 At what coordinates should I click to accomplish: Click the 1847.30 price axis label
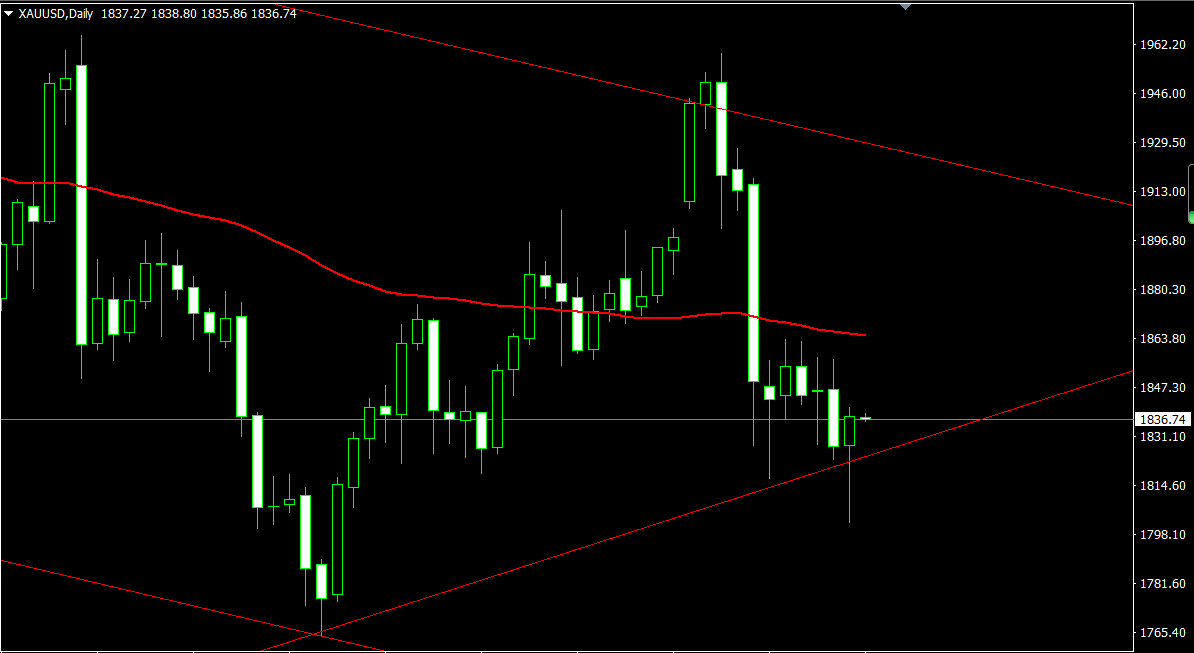click(x=1162, y=387)
